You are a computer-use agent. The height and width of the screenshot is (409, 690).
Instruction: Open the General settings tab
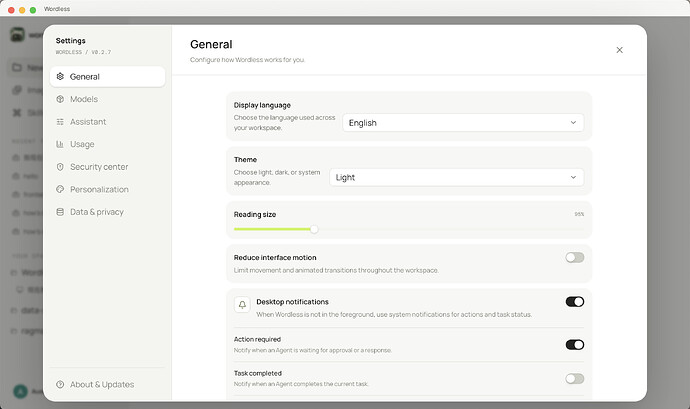pyautogui.click(x=107, y=77)
